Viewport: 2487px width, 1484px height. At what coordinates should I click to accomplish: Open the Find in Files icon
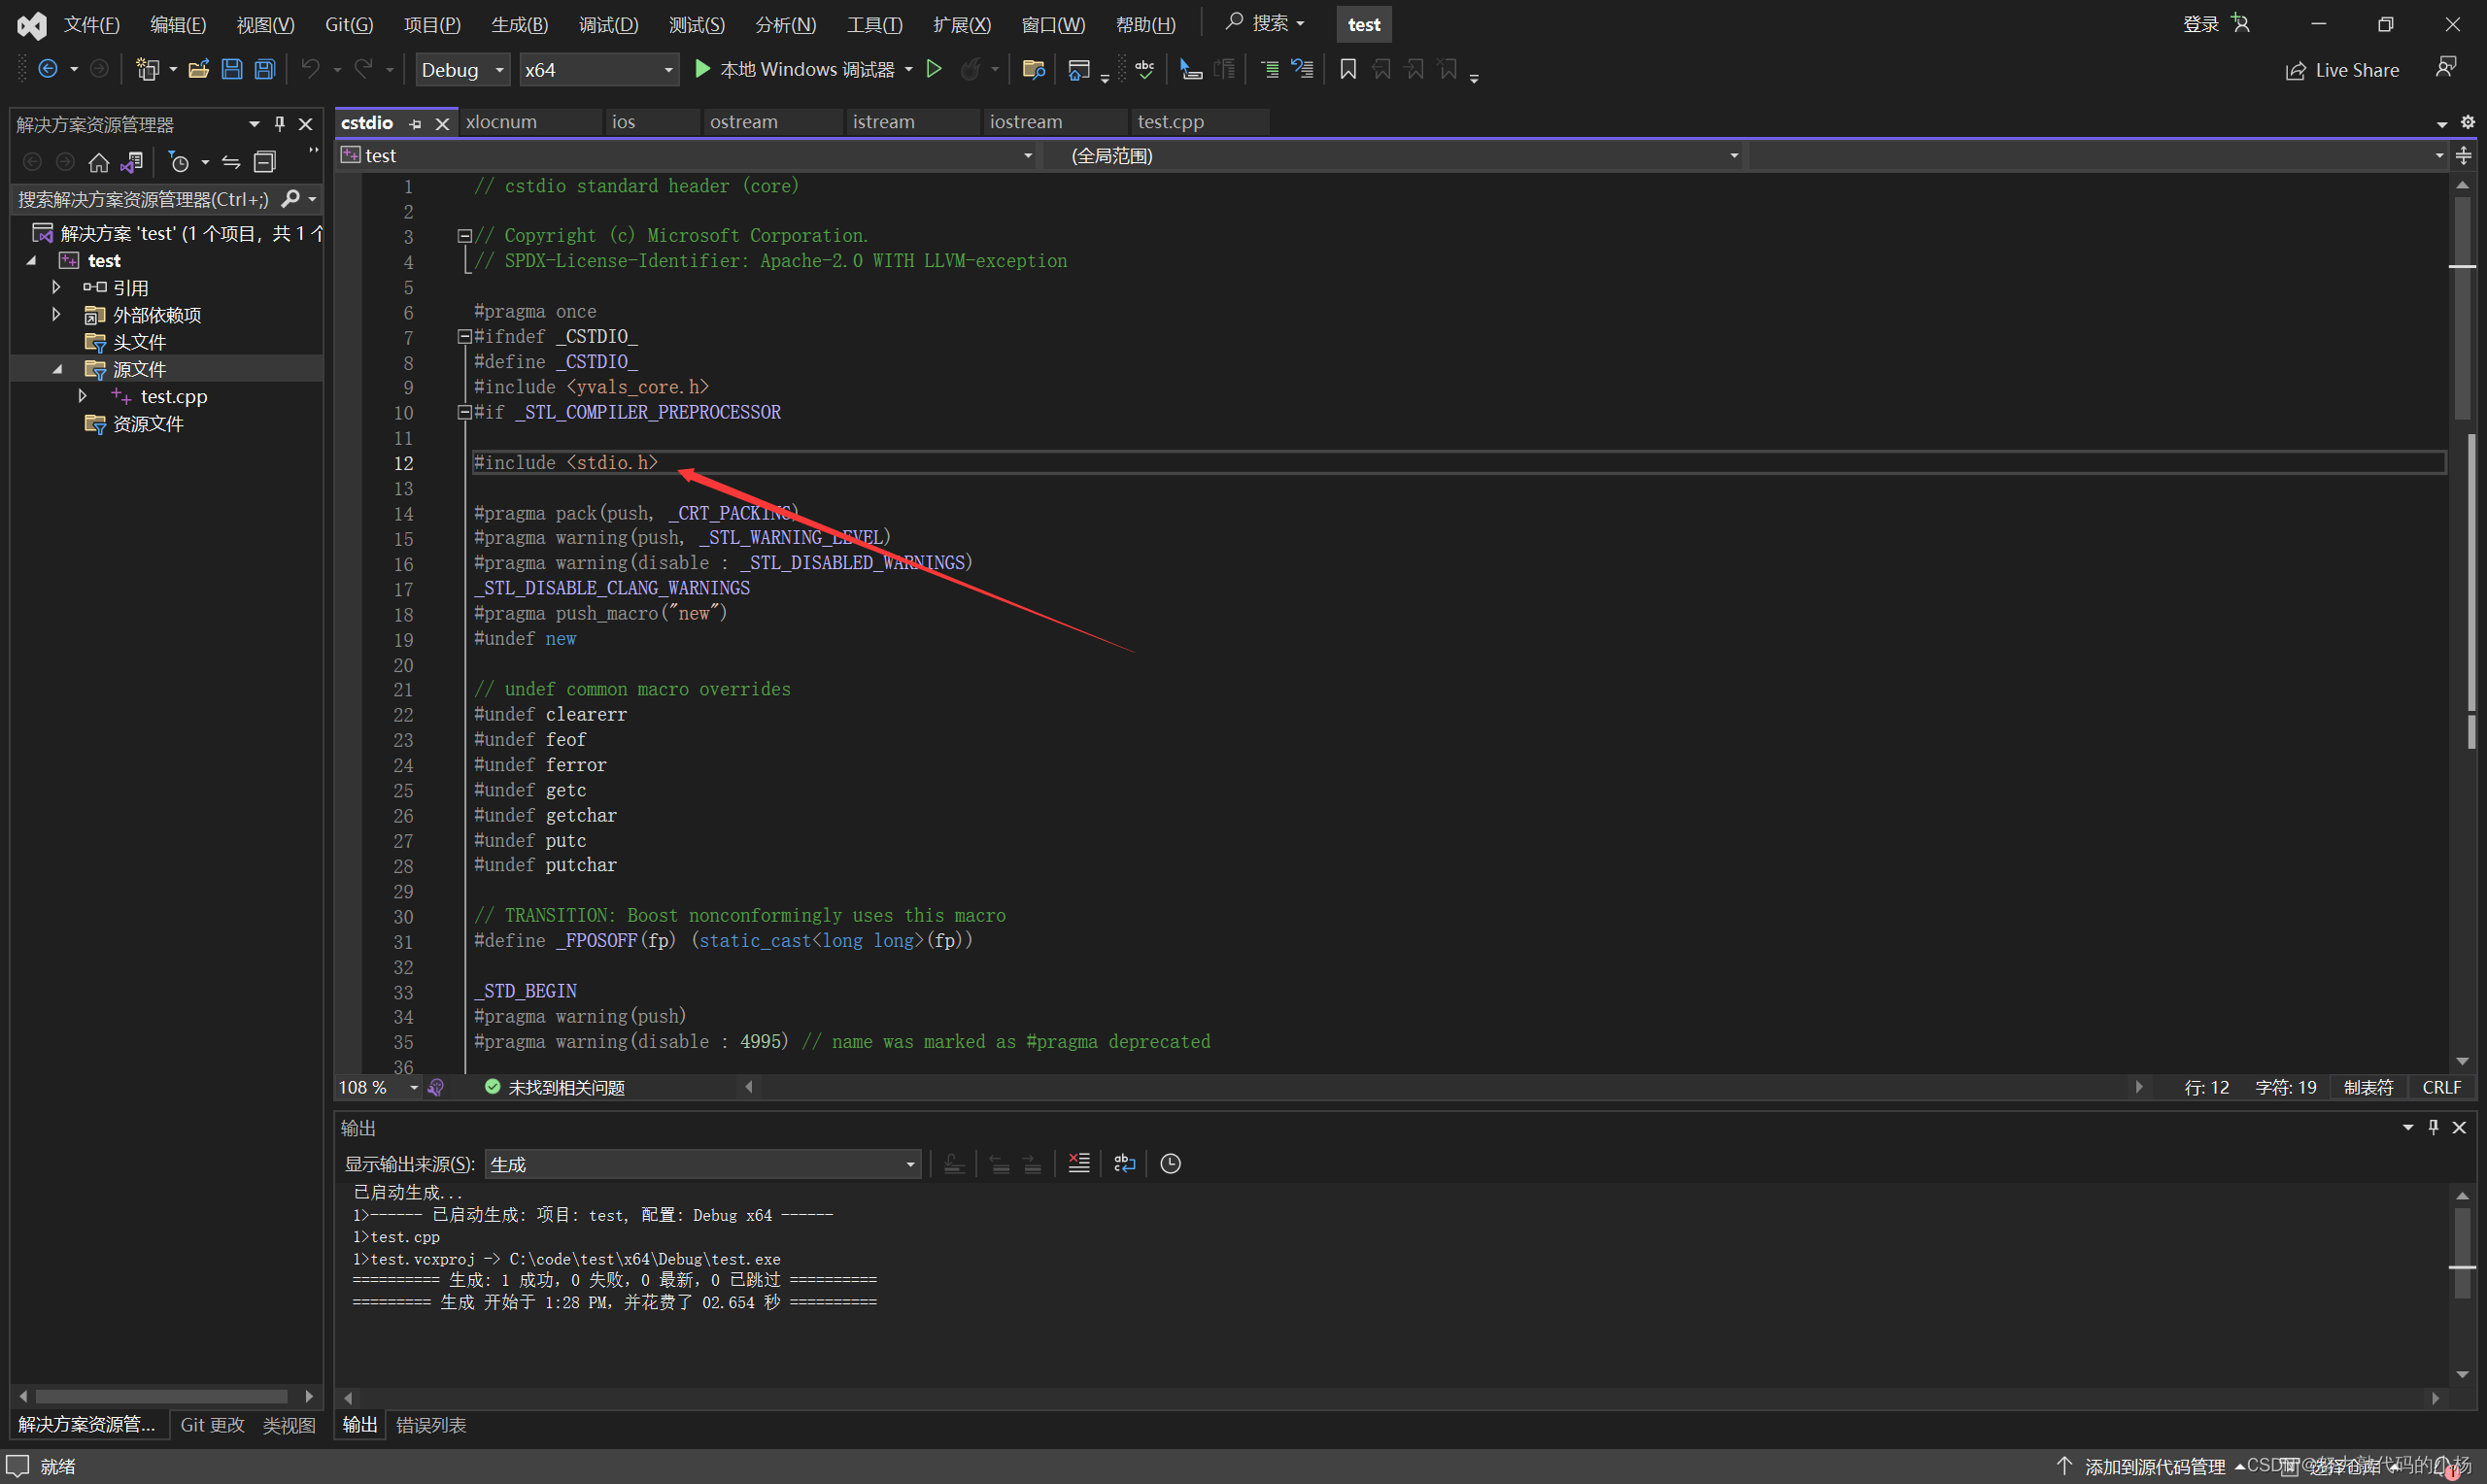click(1033, 69)
